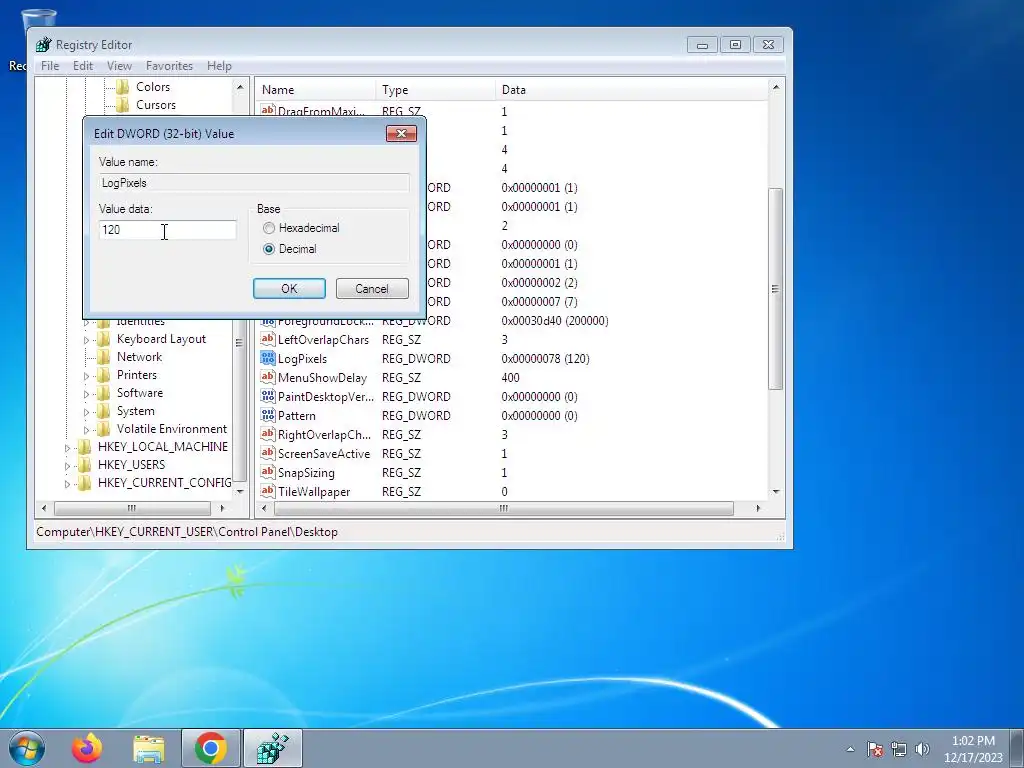Select the Network key folder icon
Screen dimensions: 1024x768
point(103,357)
